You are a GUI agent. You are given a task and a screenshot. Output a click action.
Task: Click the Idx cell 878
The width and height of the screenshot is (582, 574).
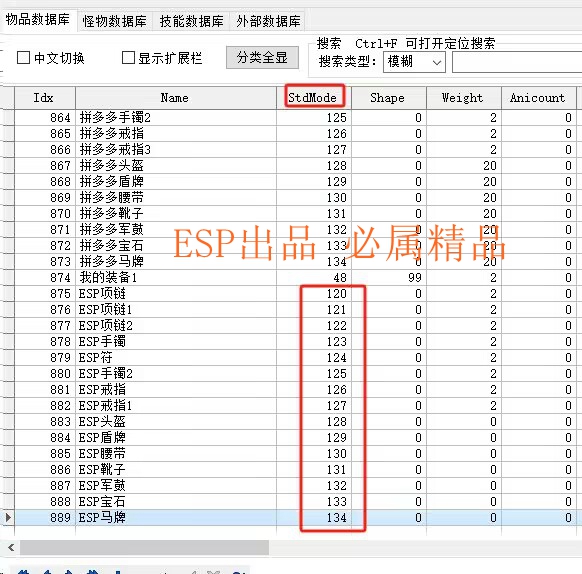pyautogui.click(x=45, y=342)
